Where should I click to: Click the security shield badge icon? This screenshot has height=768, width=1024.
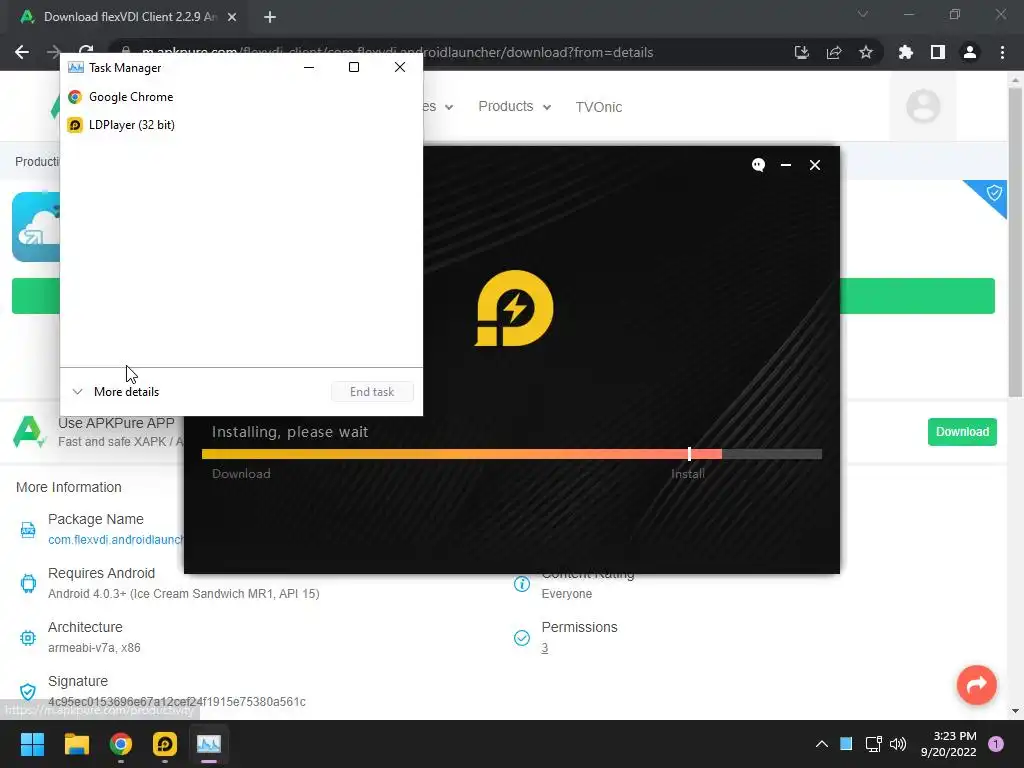tap(994, 193)
